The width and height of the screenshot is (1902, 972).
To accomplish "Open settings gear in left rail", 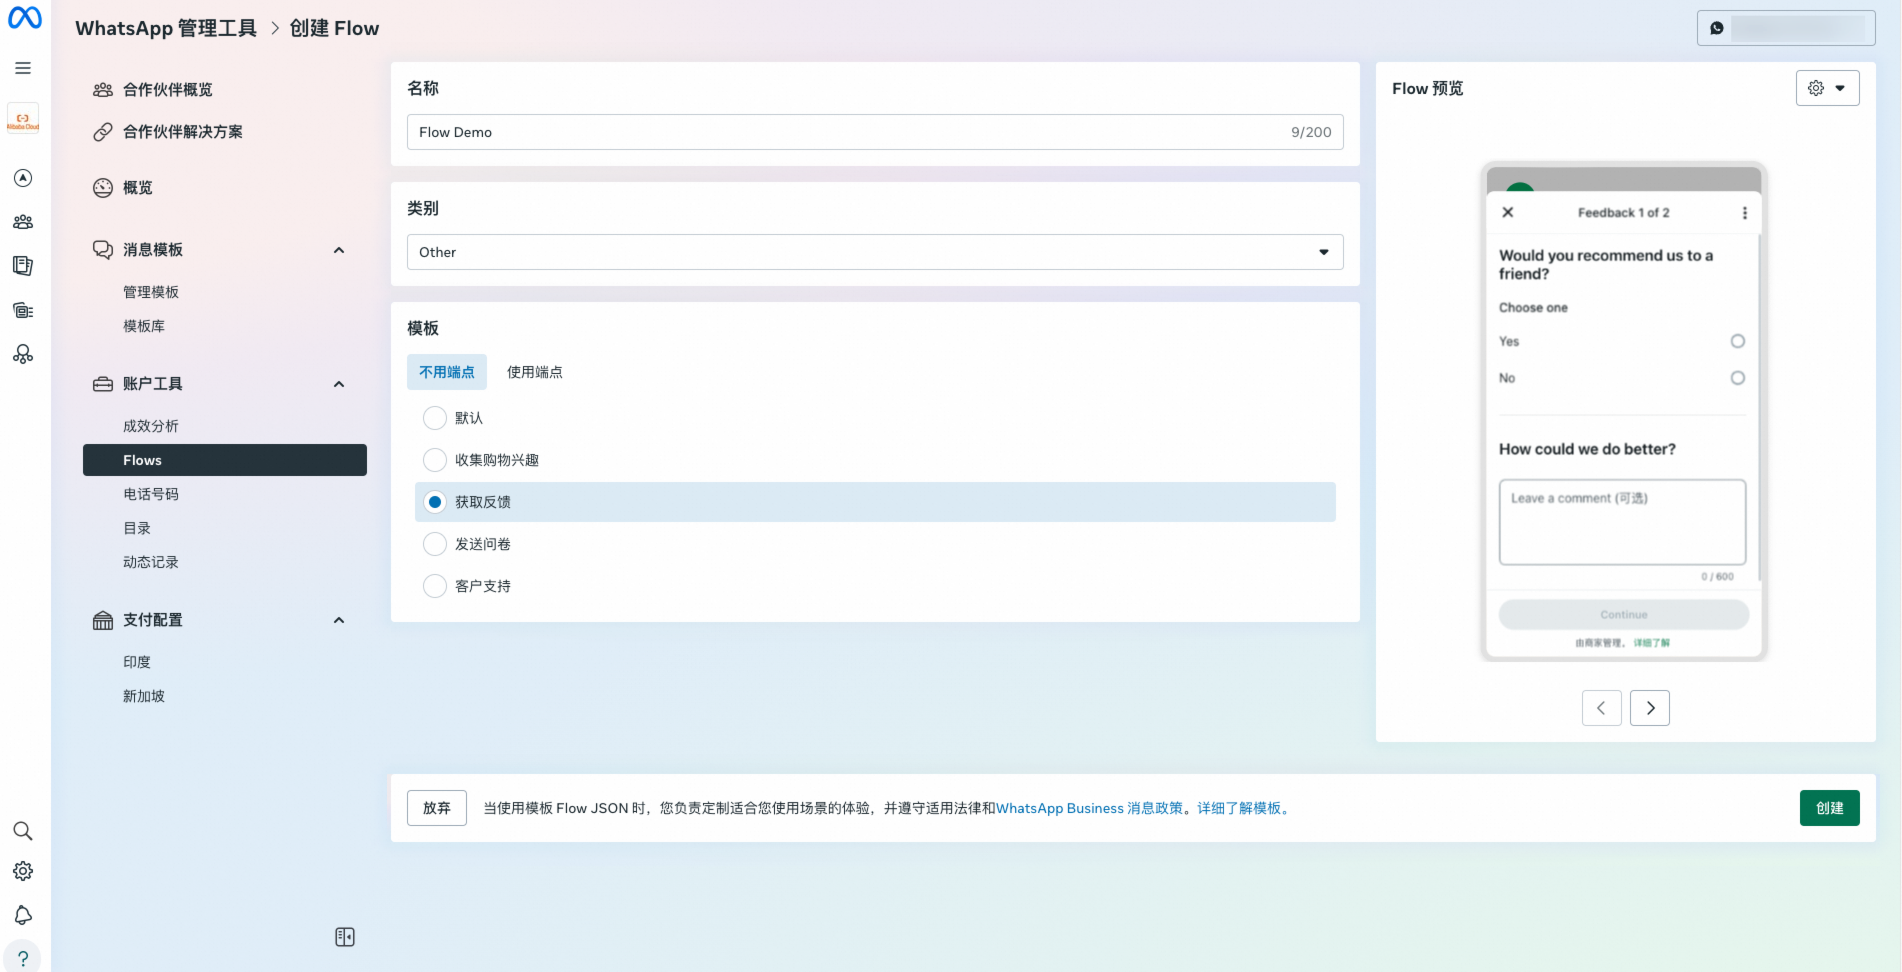I will 23,871.
